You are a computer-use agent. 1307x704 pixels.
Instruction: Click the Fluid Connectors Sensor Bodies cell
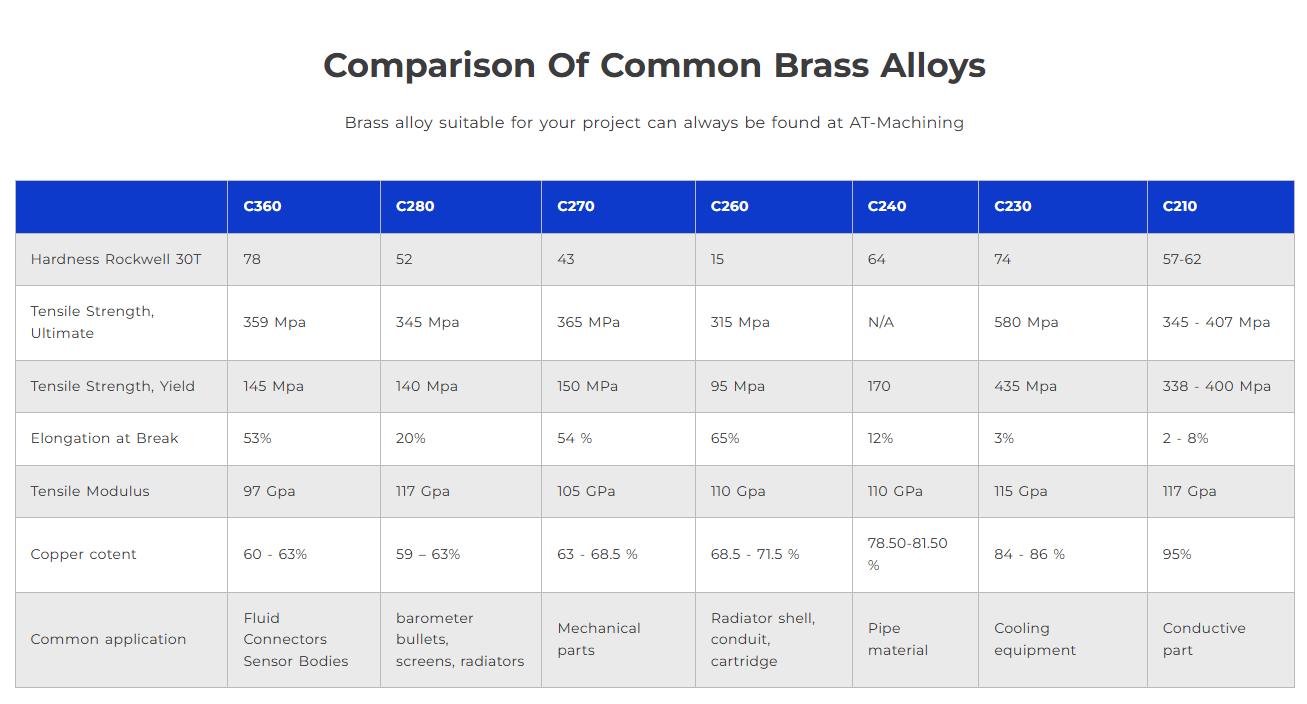pos(304,640)
